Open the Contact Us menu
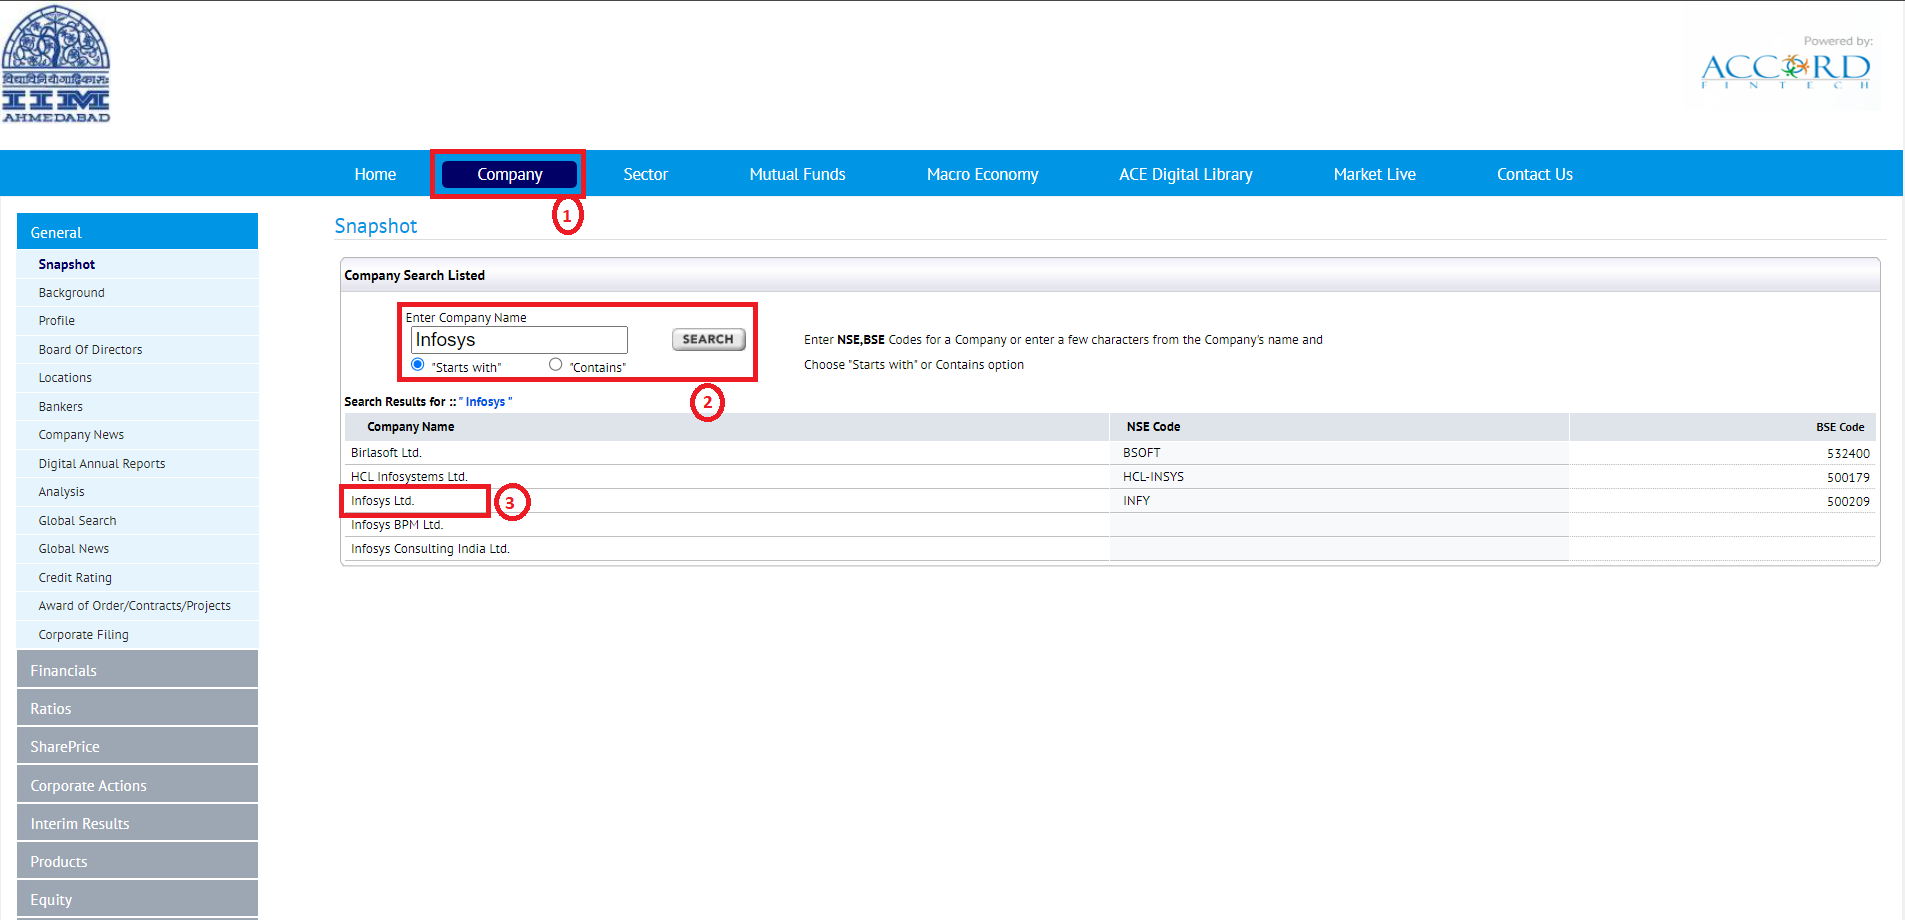 pos(1534,174)
